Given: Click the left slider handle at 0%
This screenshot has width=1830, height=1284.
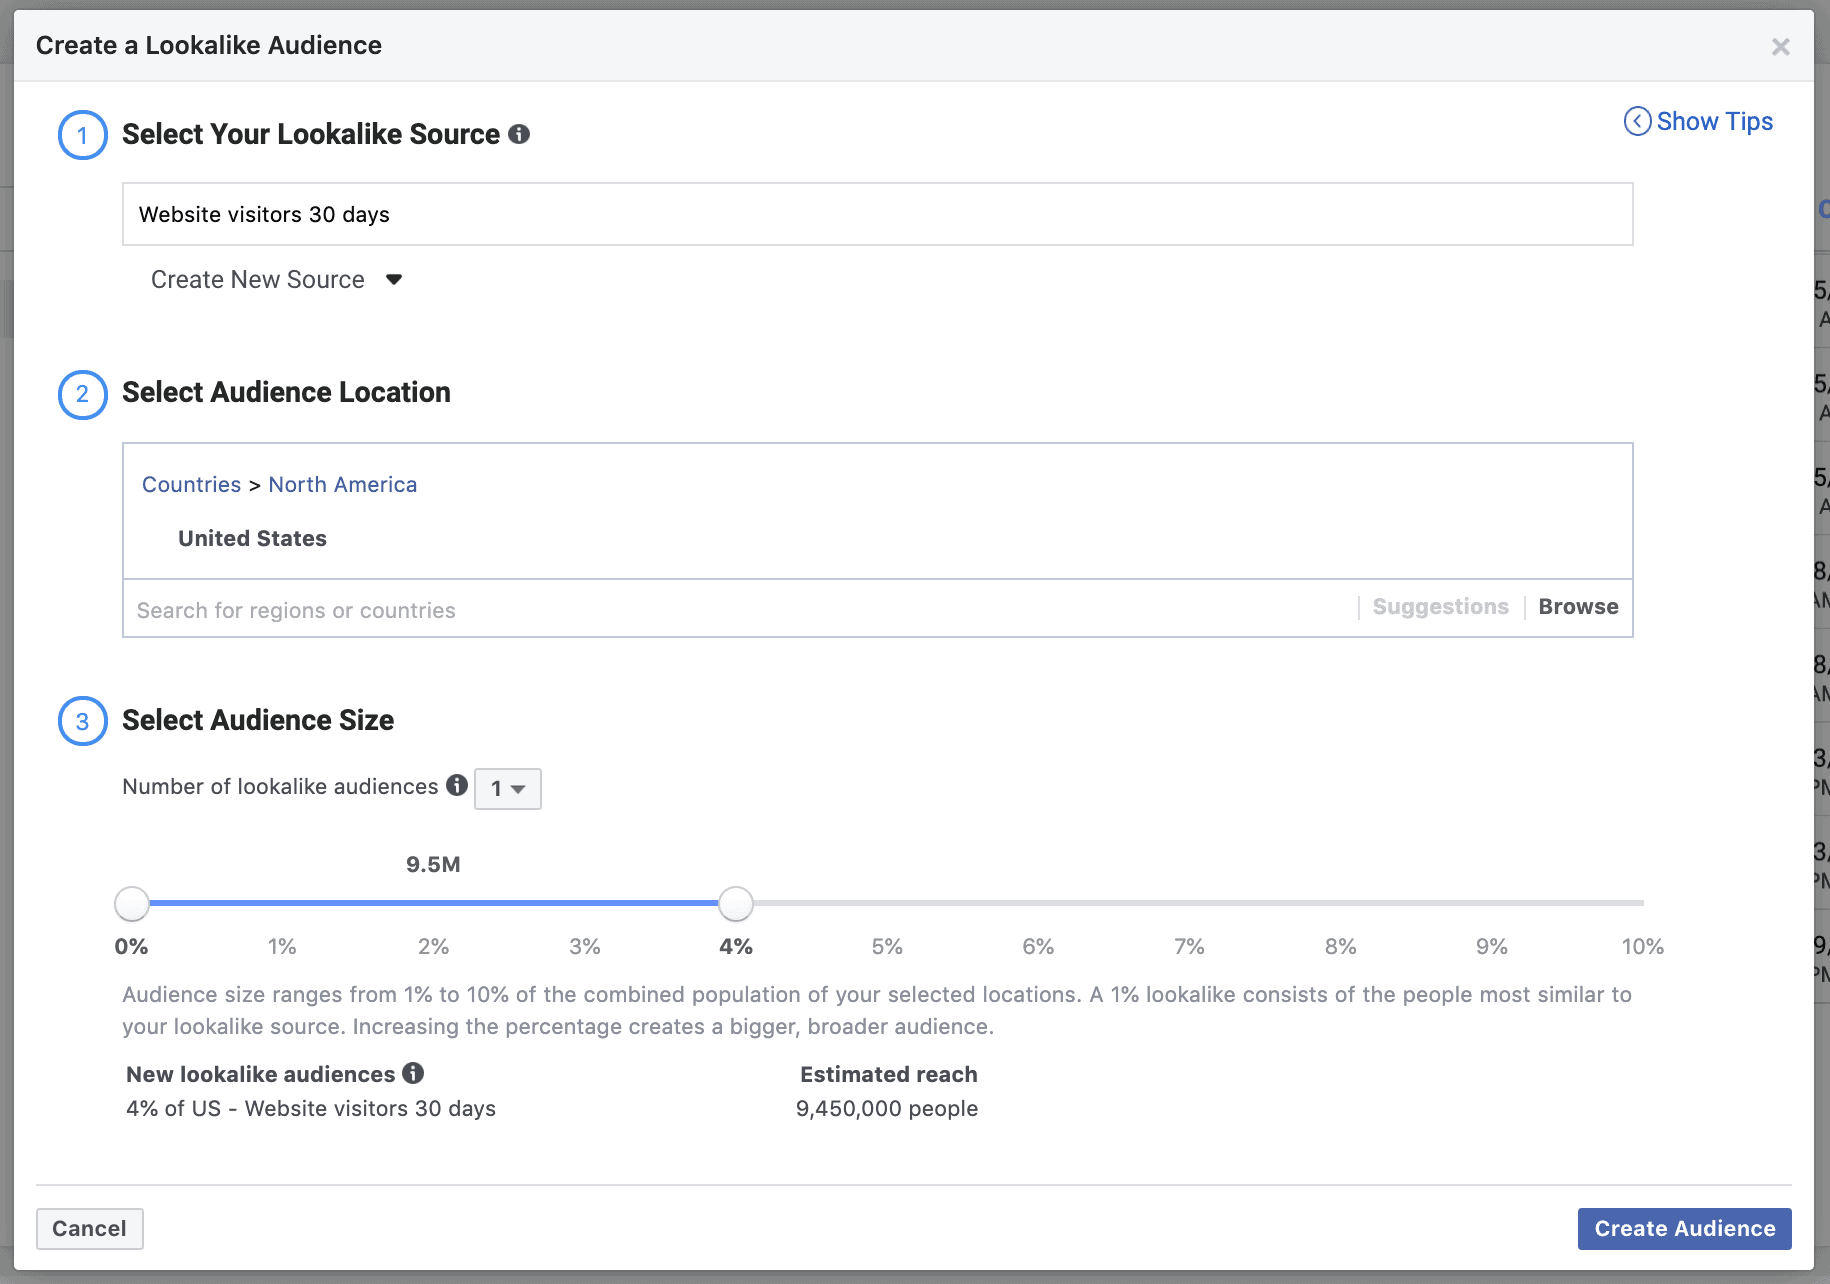Looking at the screenshot, I should pyautogui.click(x=131, y=903).
